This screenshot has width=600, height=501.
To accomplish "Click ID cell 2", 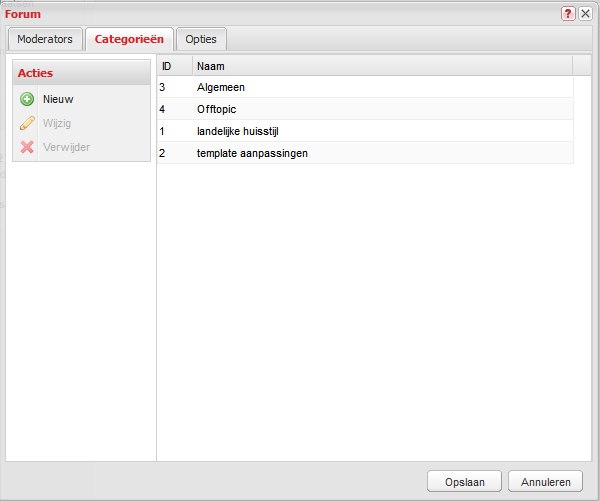I will pos(162,153).
